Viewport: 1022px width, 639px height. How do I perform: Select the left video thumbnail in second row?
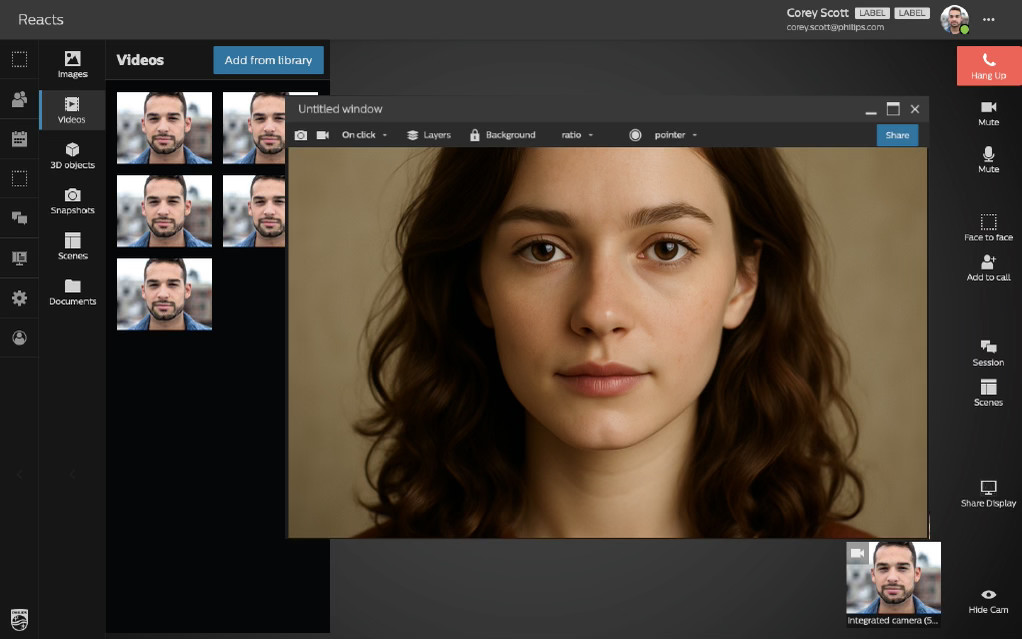click(164, 211)
